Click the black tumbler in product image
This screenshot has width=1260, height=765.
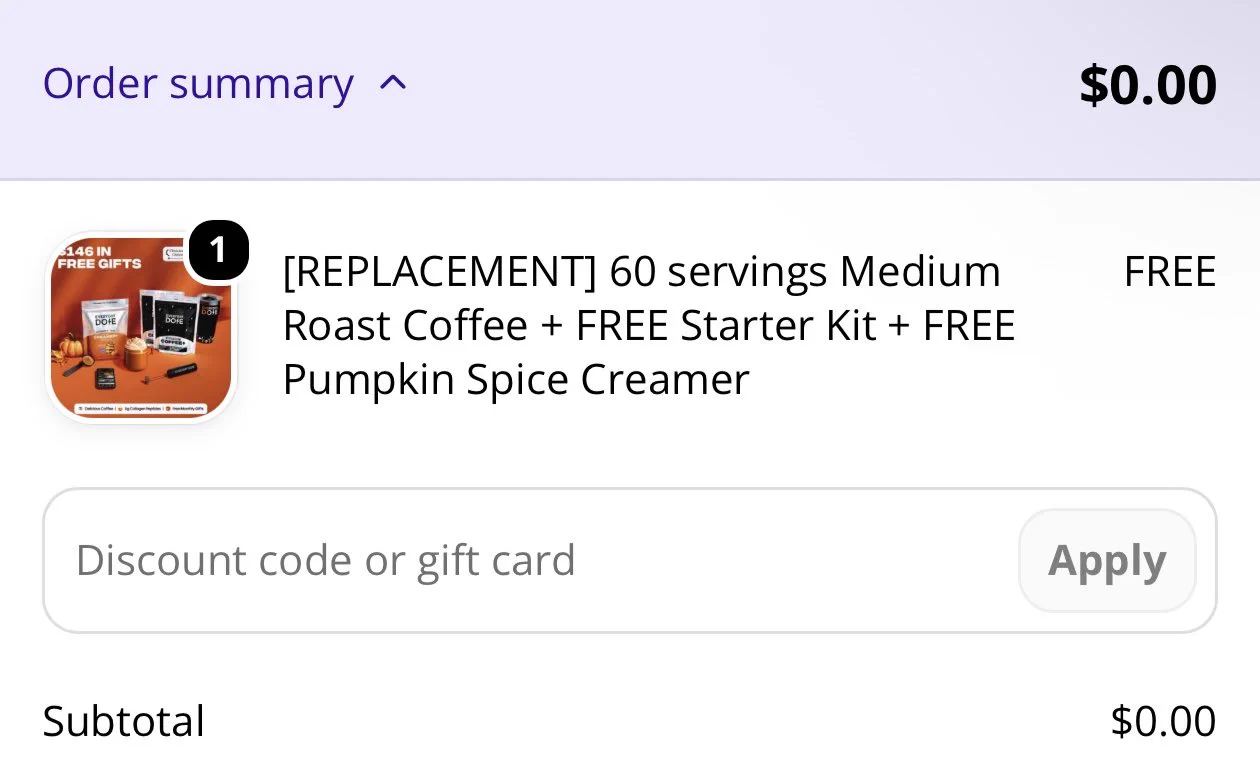click(209, 319)
